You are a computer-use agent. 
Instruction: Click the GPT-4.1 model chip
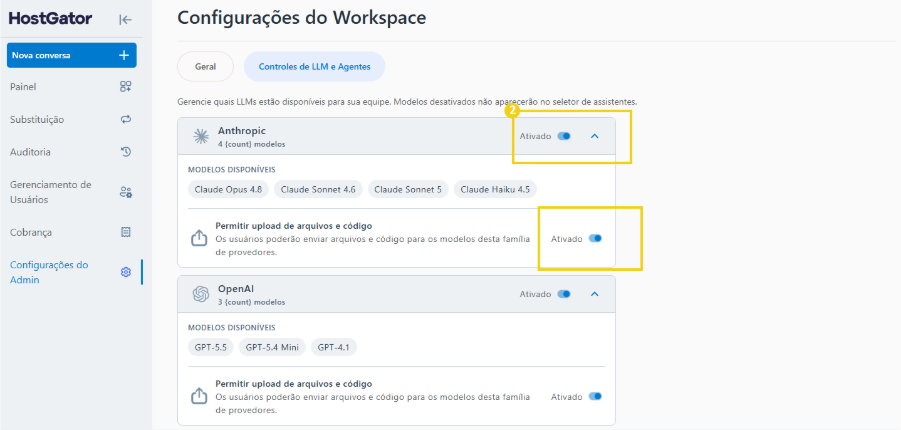tap(334, 347)
